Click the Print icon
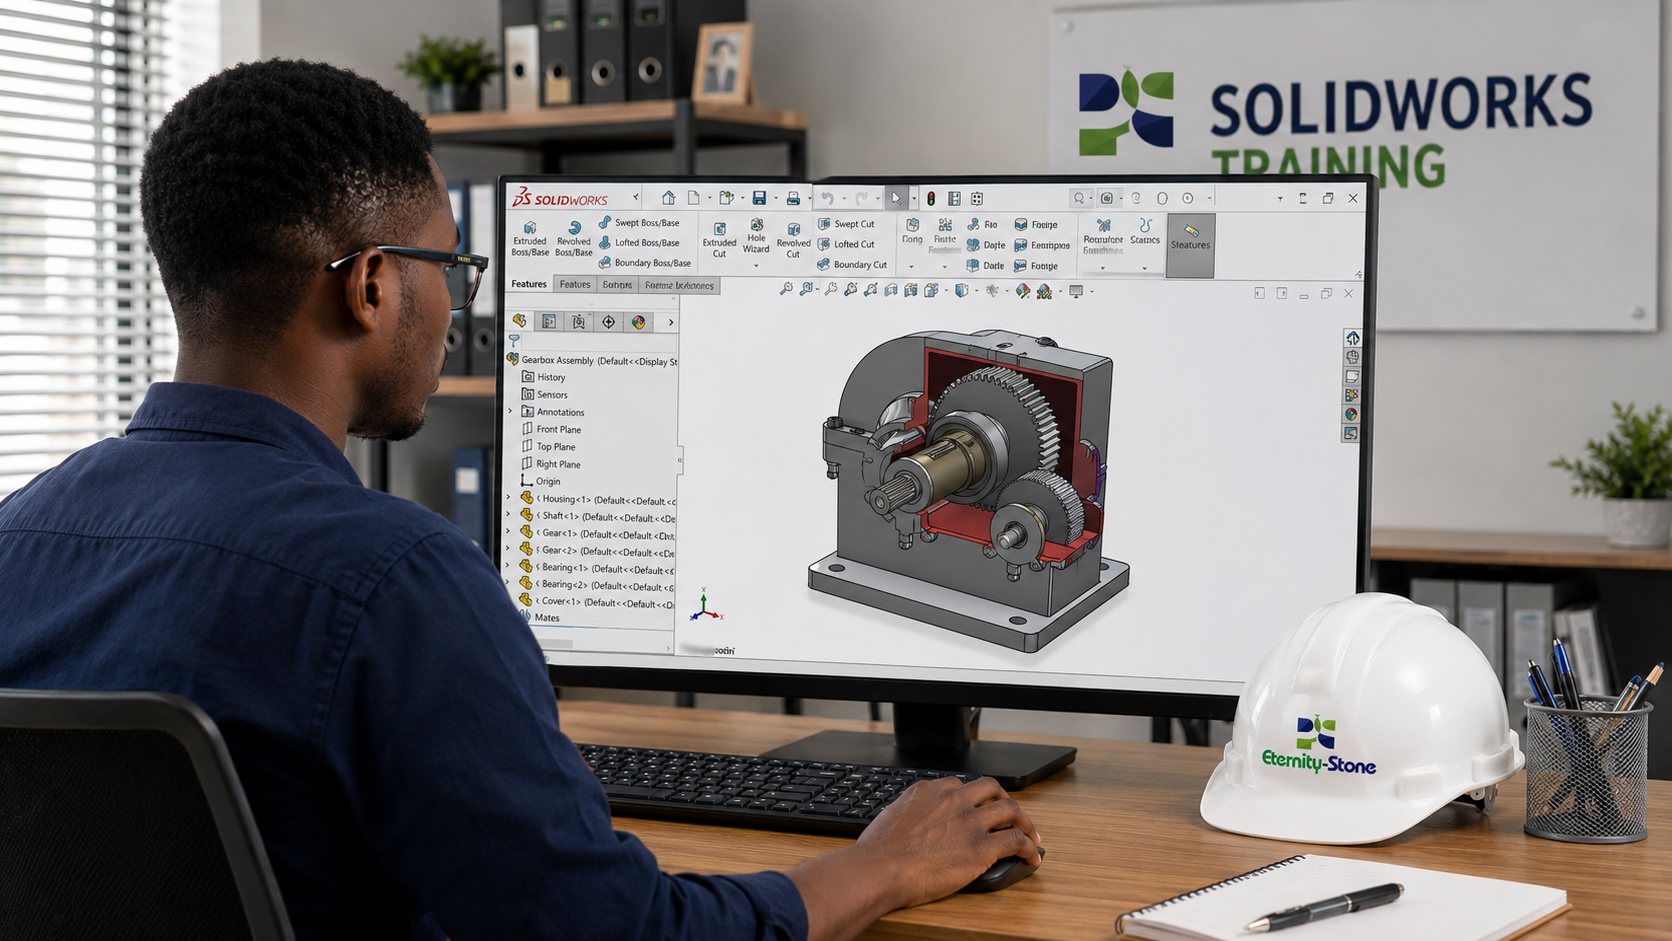Screen dimensions: 1672x941 click(x=793, y=198)
